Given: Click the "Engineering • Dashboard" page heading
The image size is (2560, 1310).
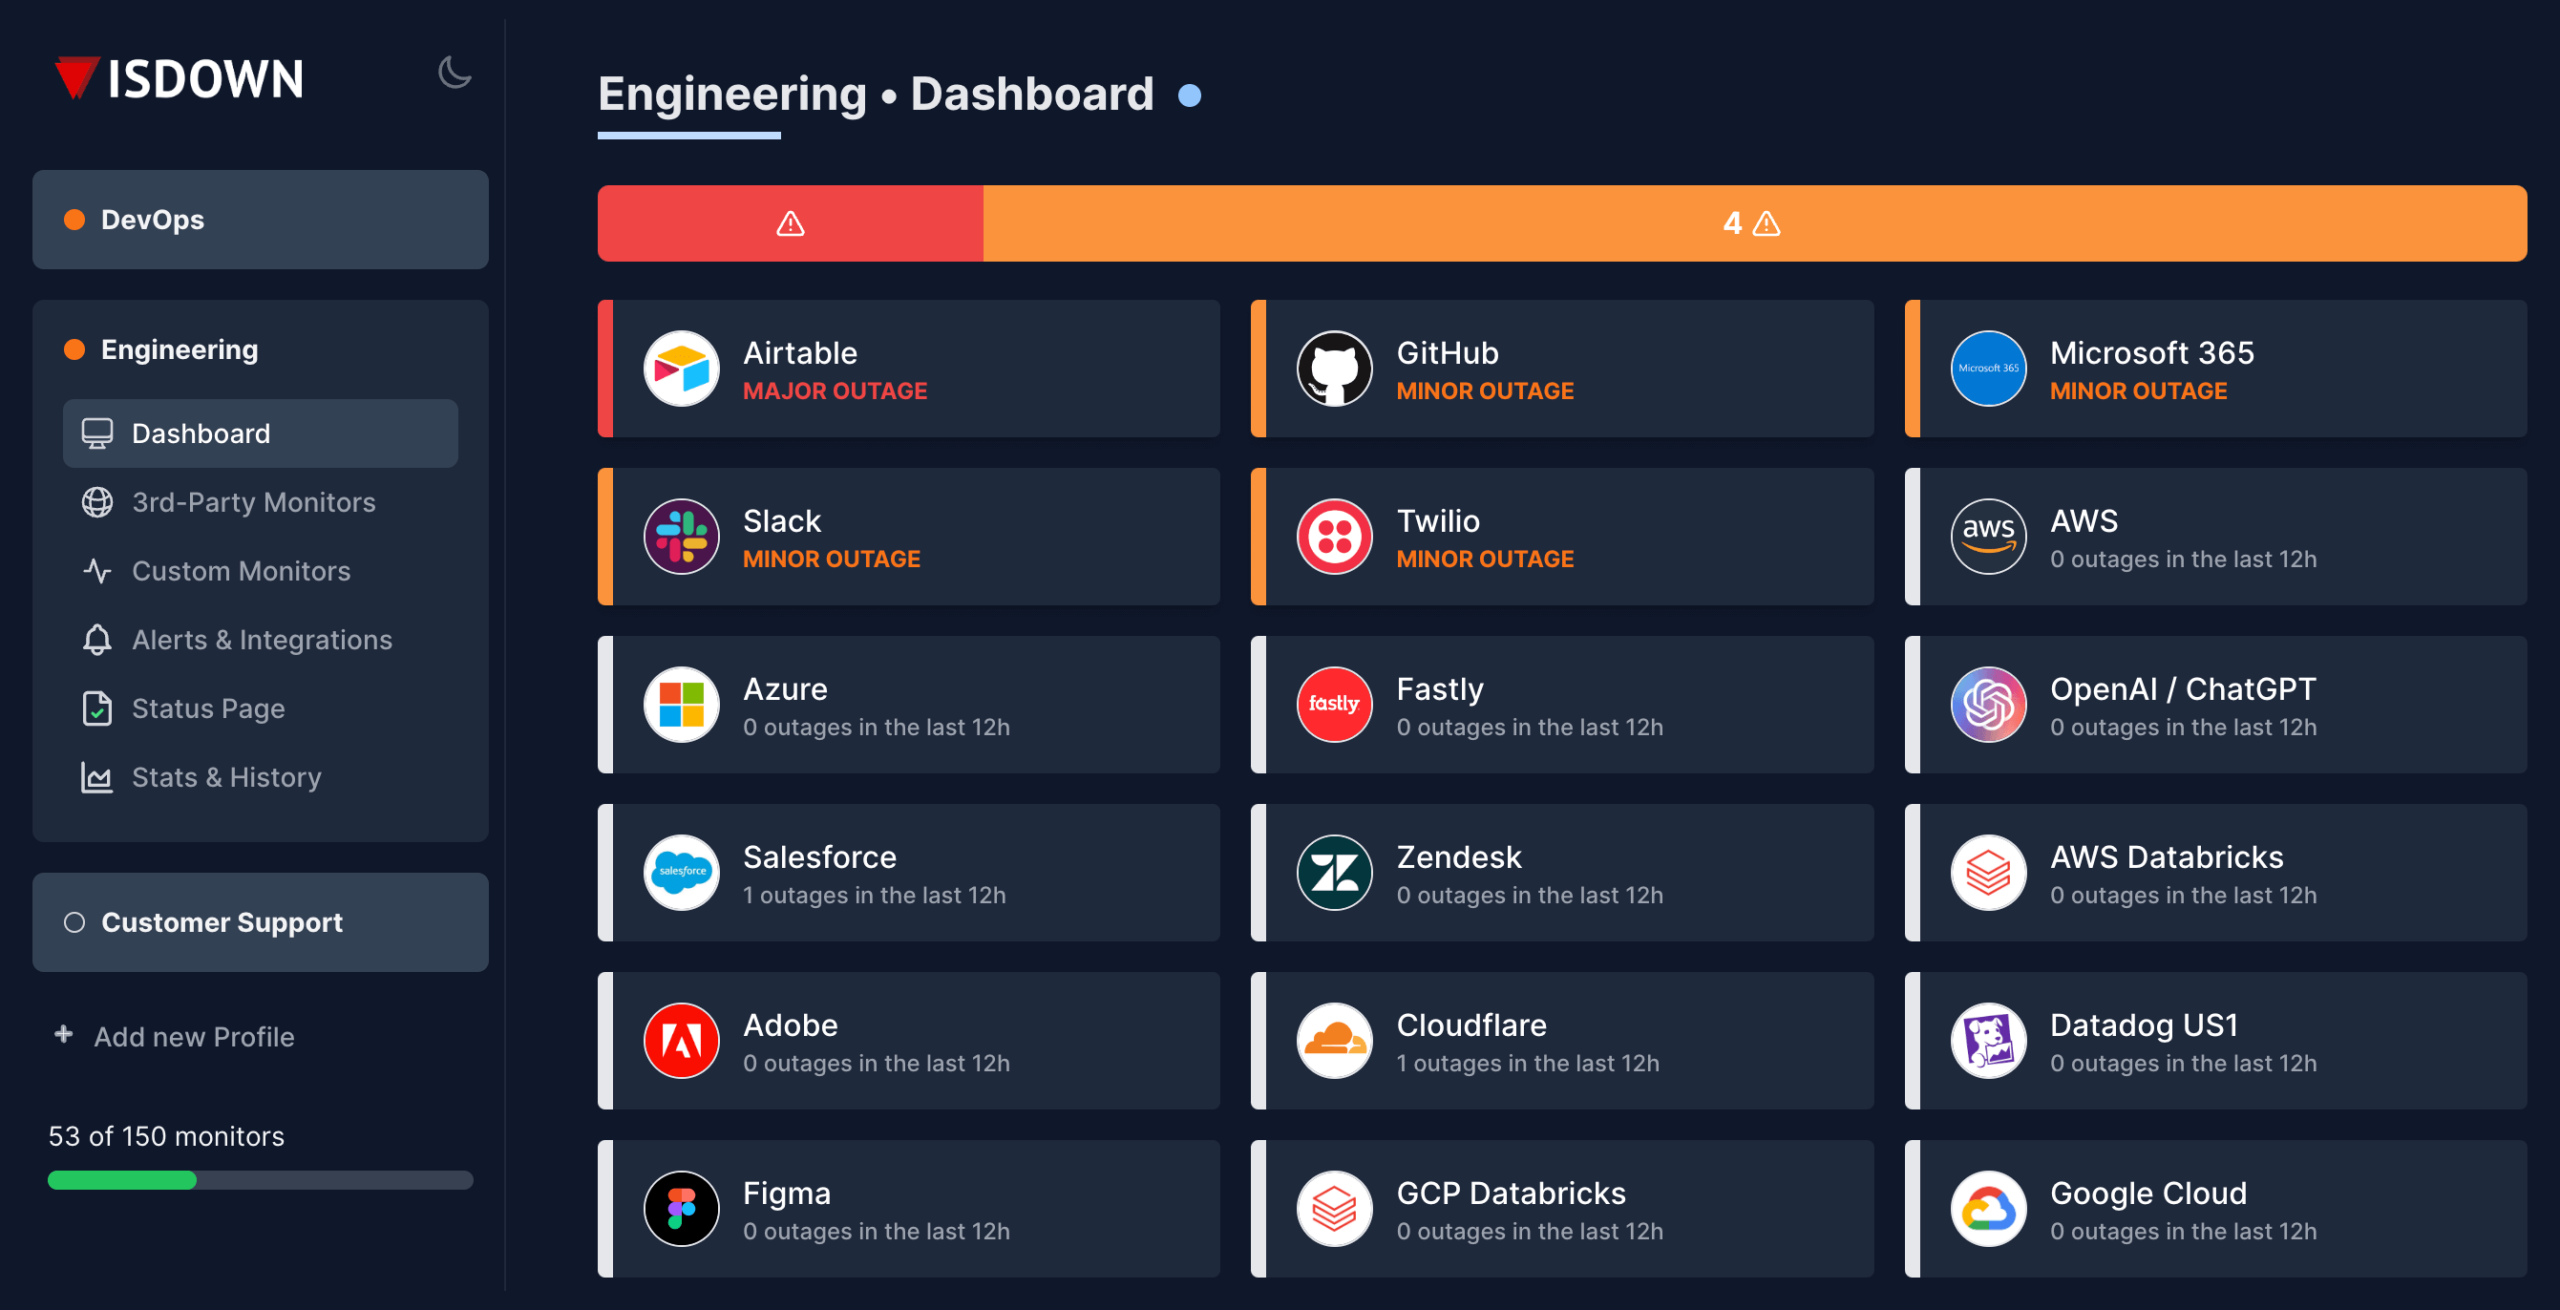Looking at the screenshot, I should click(876, 94).
